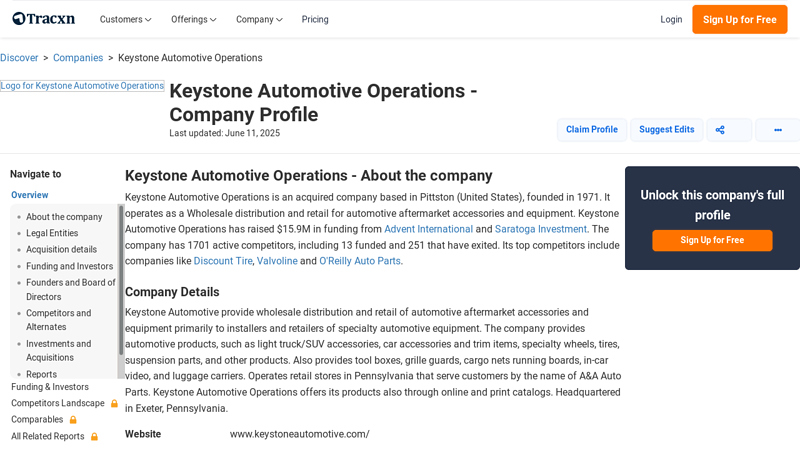Click Sign Up for Free in unlock panel
Image resolution: width=800 pixels, height=450 pixels.
[712, 240]
